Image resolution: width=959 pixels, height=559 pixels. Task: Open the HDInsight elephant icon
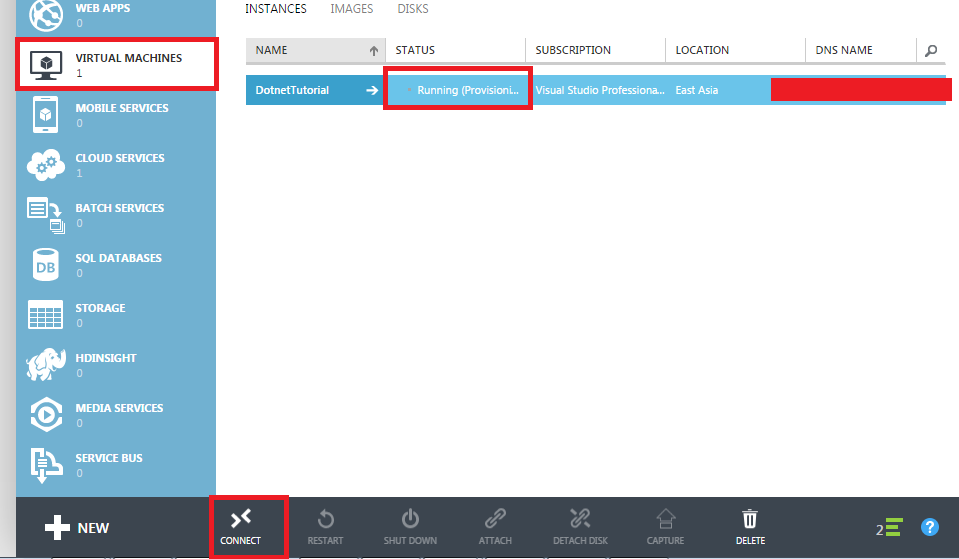pos(46,365)
